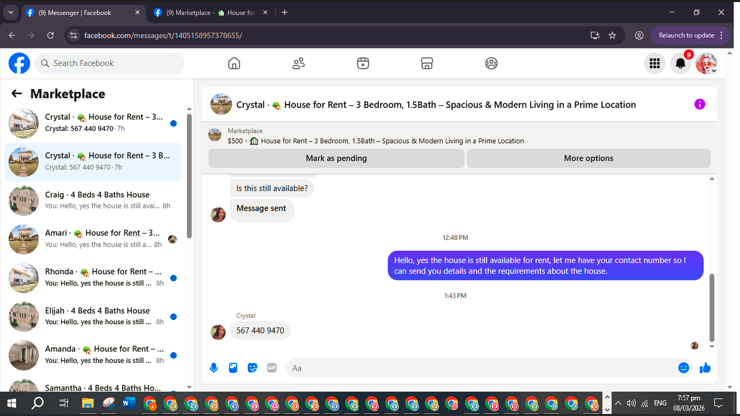Click the Search Facebook field
Screen dimensions: 740x416
click(109, 63)
